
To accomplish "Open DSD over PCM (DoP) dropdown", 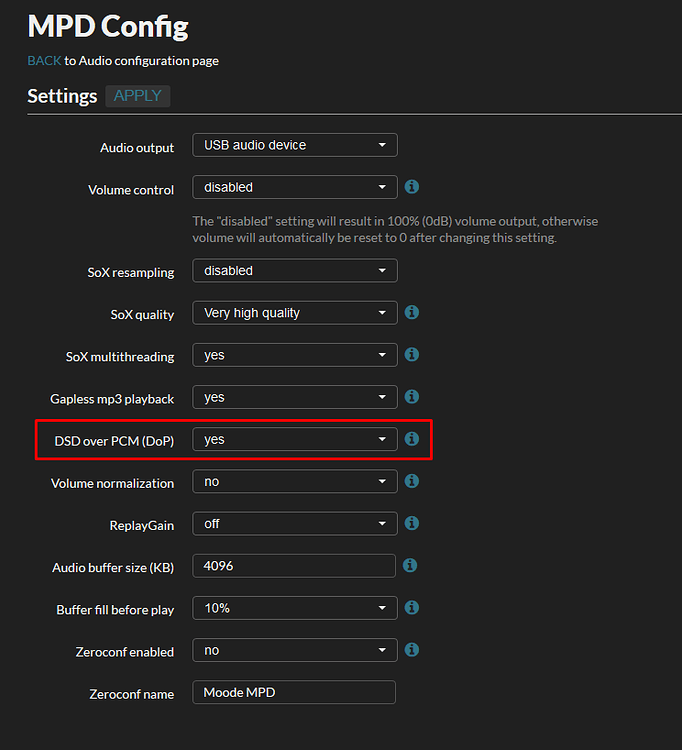I will [295, 439].
